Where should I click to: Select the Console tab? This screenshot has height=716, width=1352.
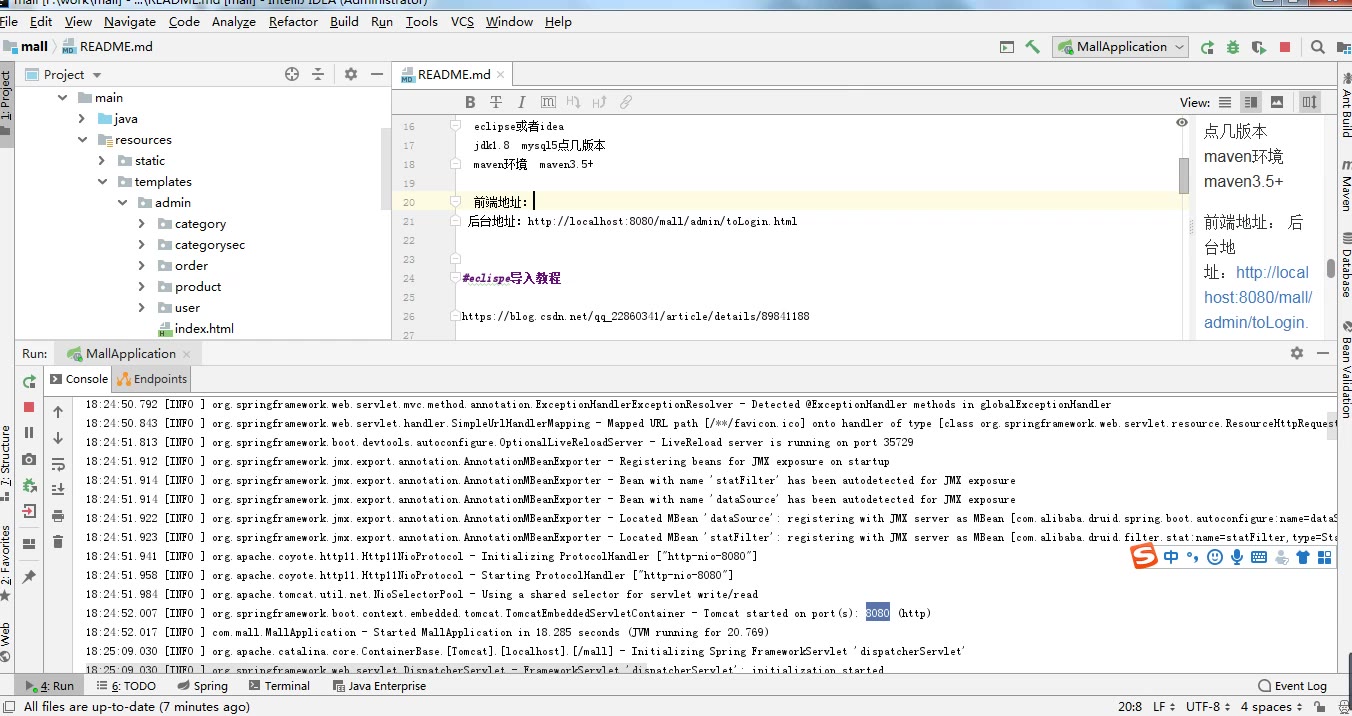coord(78,379)
